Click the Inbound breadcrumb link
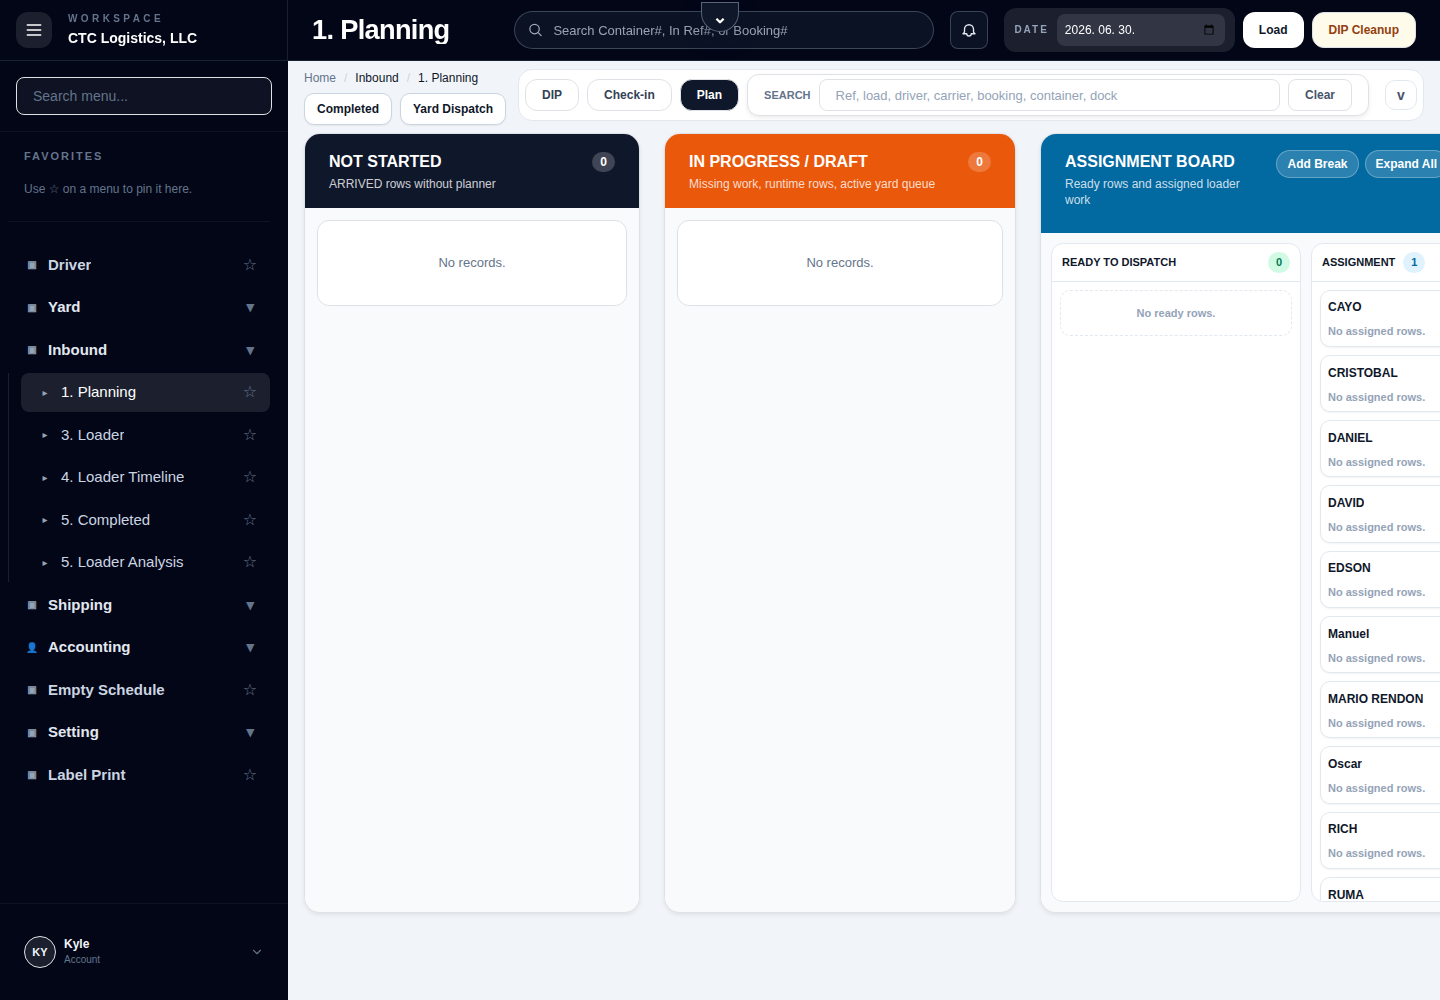Image resolution: width=1440 pixels, height=1000 pixels. (377, 78)
